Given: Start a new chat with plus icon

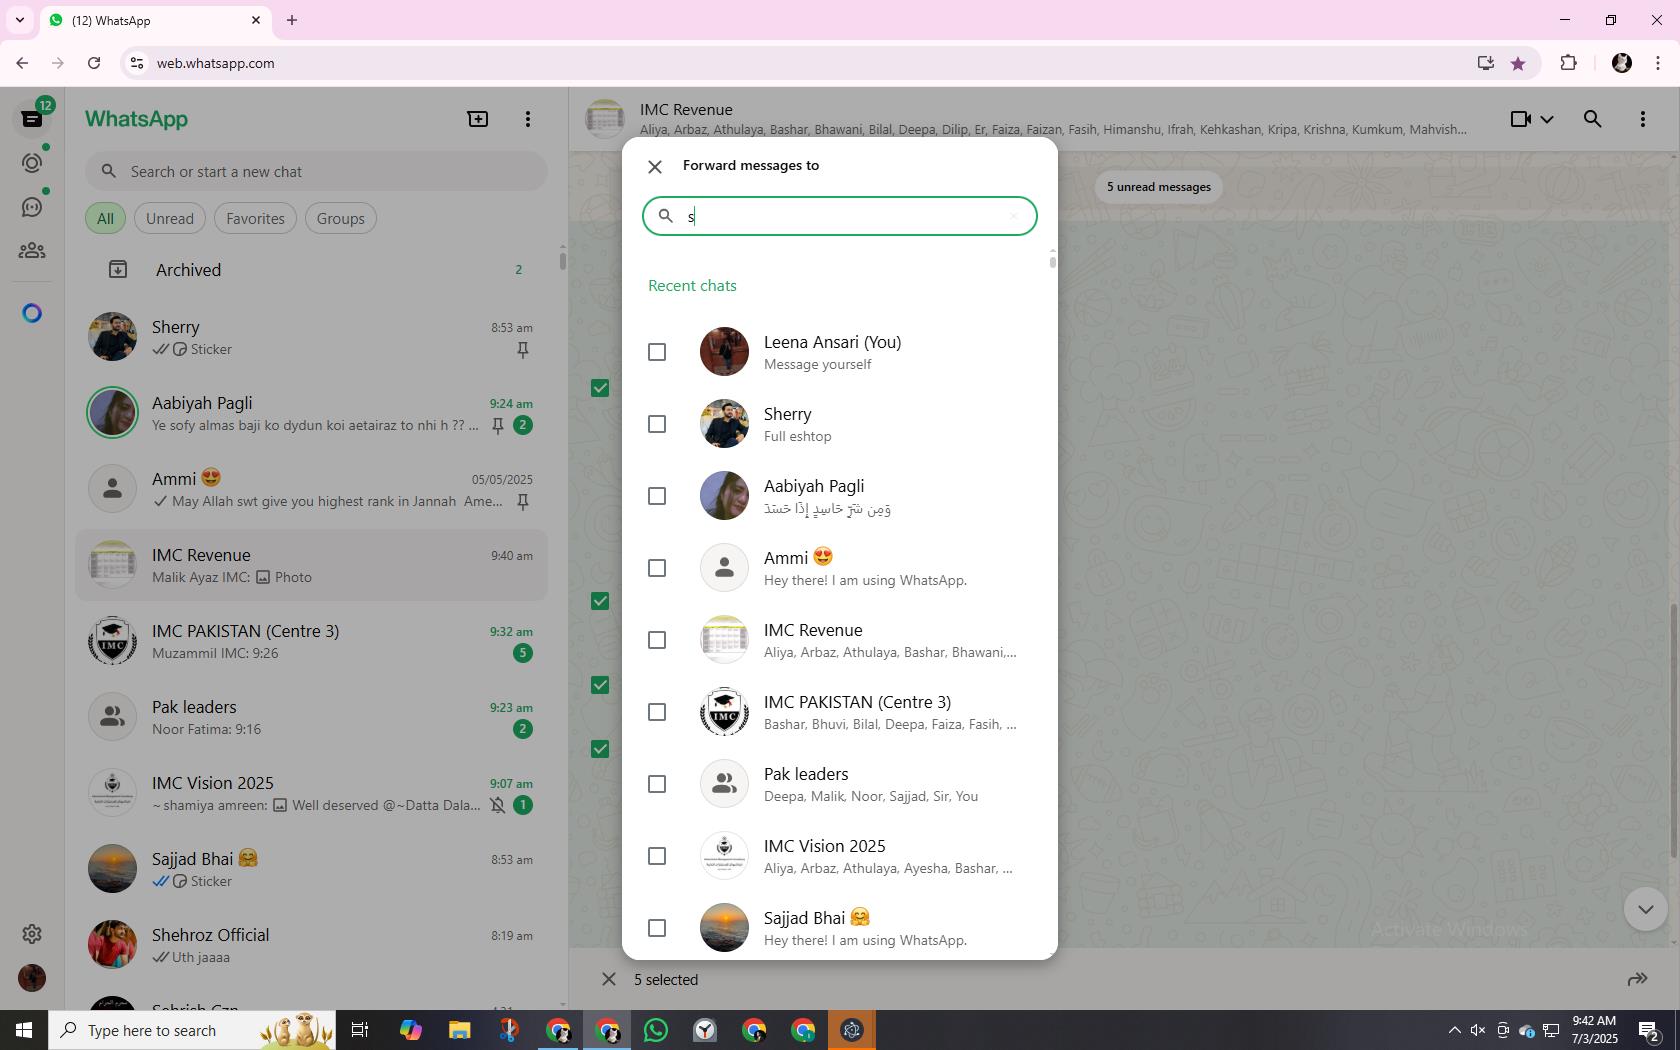Looking at the screenshot, I should 478,119.
